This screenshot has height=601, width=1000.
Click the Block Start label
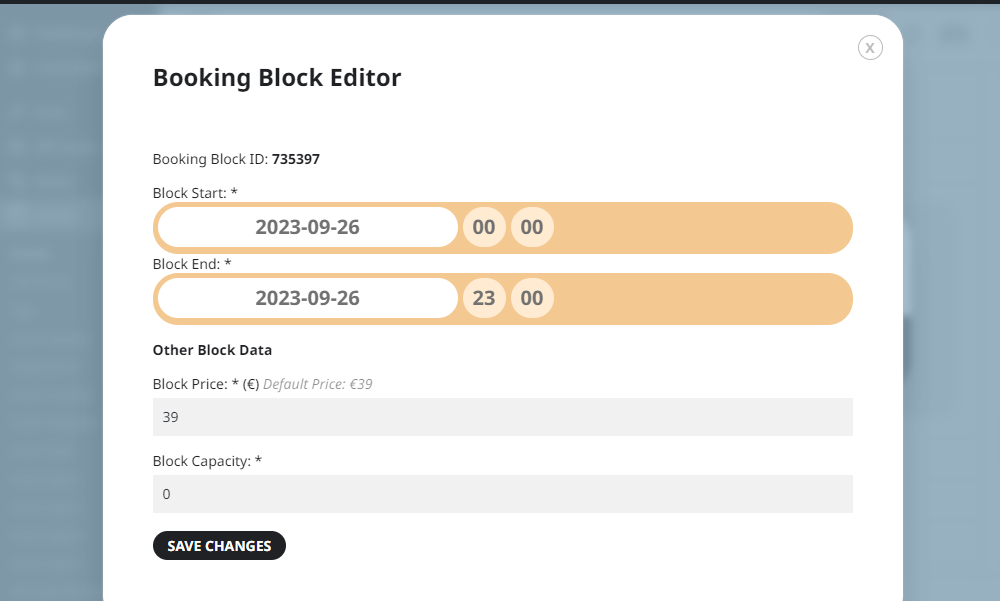195,193
